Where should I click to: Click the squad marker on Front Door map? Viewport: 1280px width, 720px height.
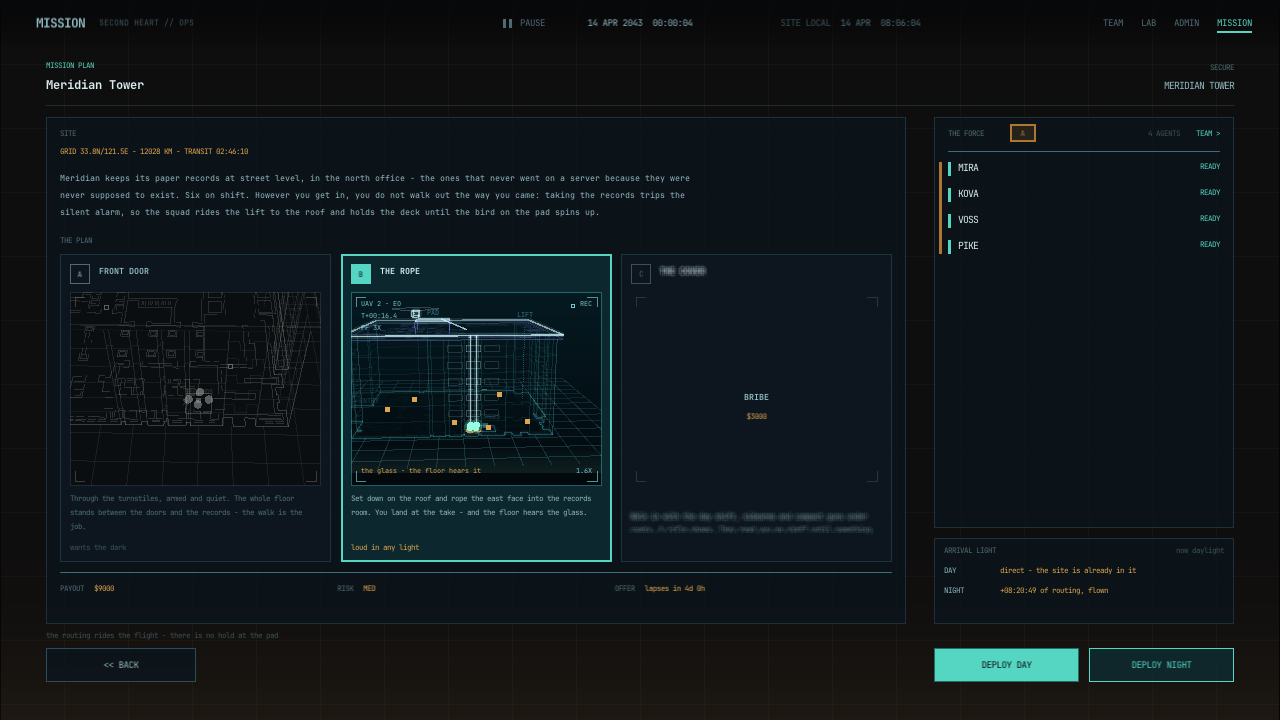(x=198, y=398)
